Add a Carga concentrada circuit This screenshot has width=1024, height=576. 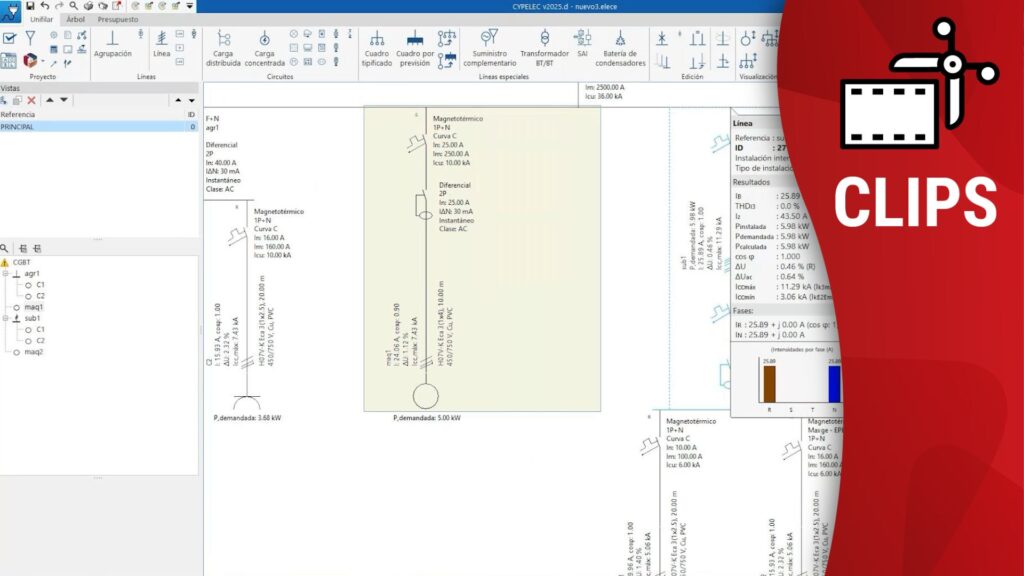click(265, 46)
